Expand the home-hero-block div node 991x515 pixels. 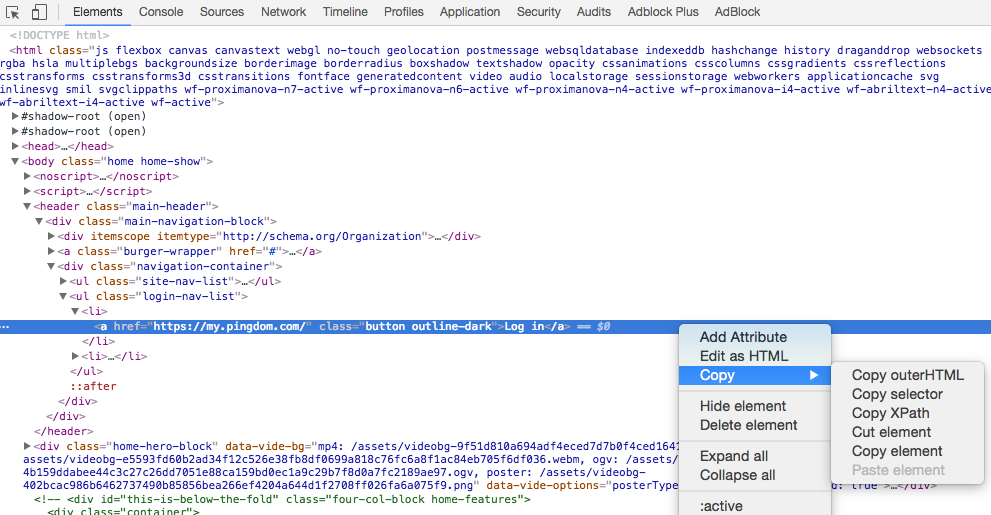tap(28, 446)
